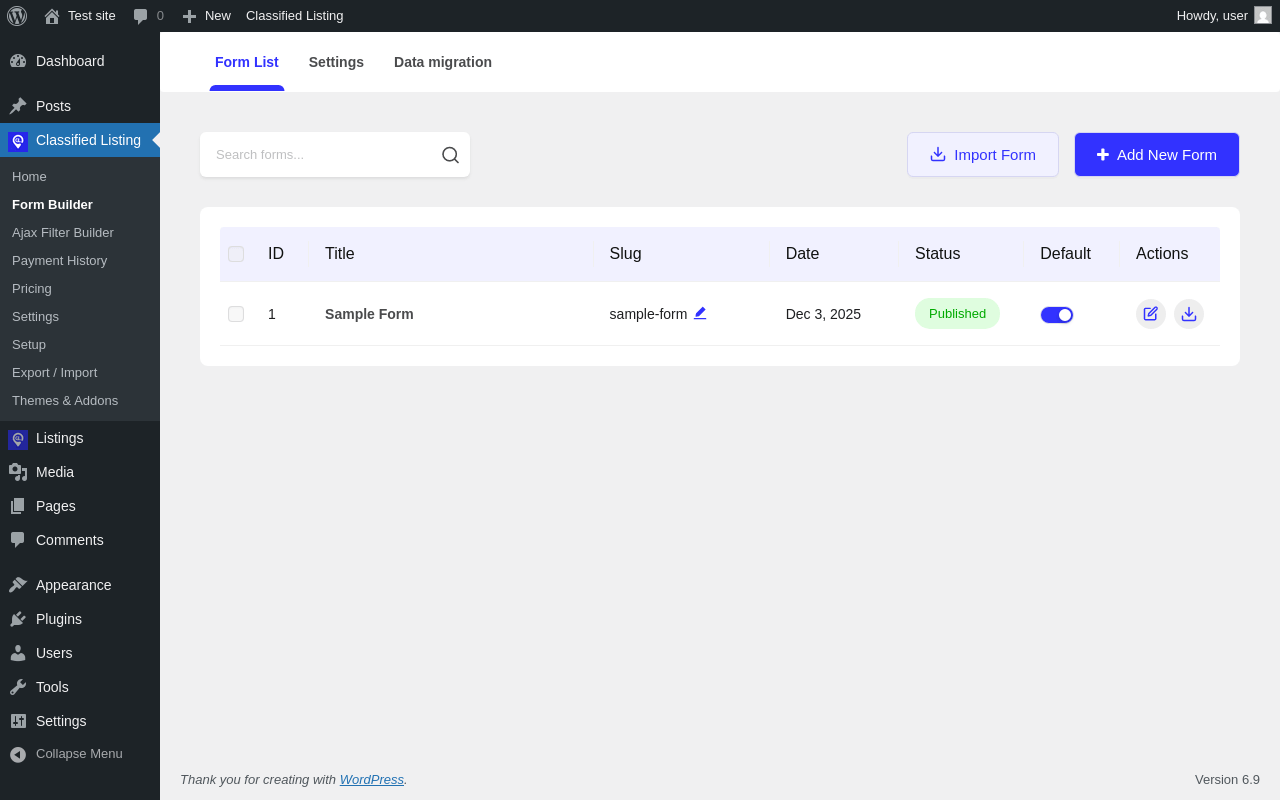Click the Import Form button
The image size is (1280, 800).
point(982,155)
